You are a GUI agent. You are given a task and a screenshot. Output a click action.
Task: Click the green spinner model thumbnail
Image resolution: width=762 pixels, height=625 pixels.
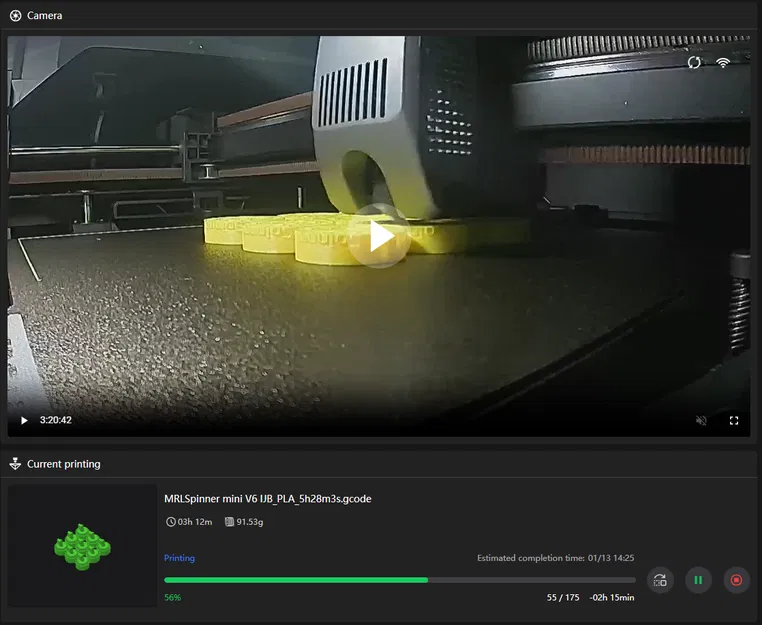tap(82, 546)
